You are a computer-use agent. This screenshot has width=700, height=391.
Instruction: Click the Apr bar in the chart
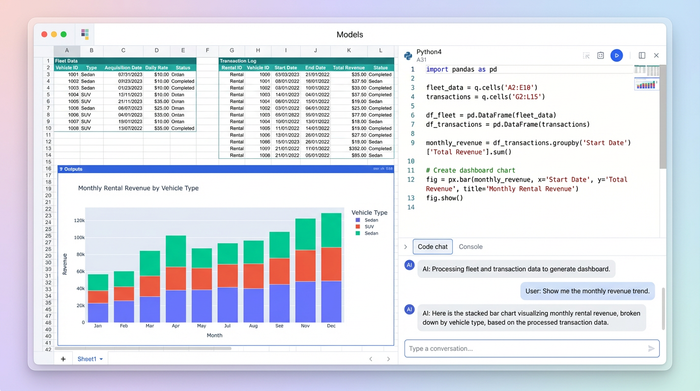176,279
